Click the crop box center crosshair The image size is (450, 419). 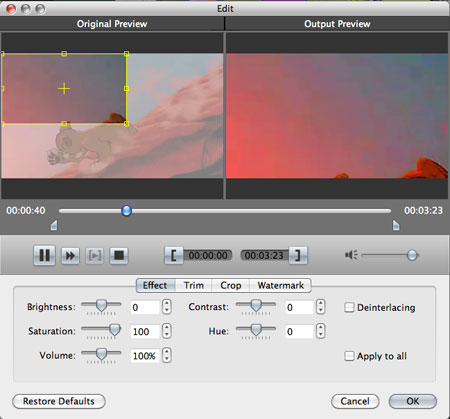[x=64, y=88]
